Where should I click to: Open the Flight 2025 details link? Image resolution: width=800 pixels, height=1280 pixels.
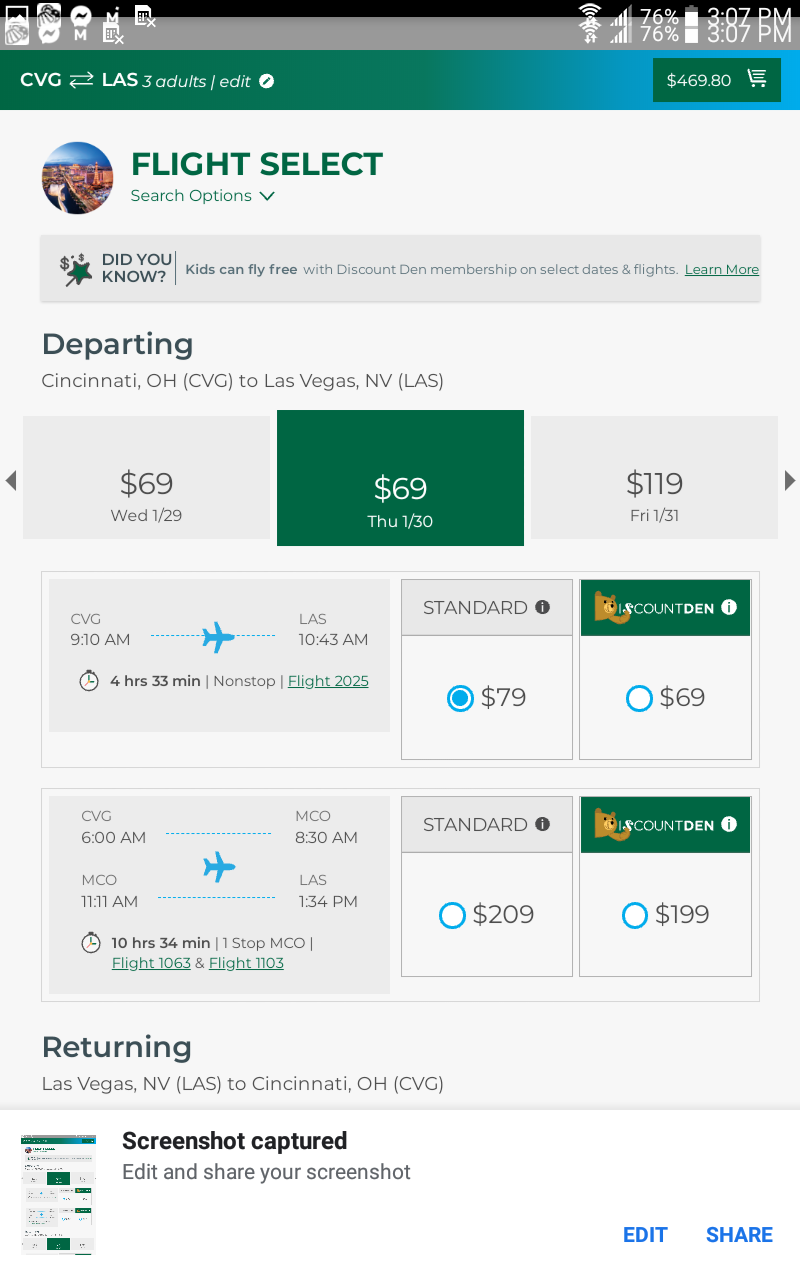click(328, 681)
